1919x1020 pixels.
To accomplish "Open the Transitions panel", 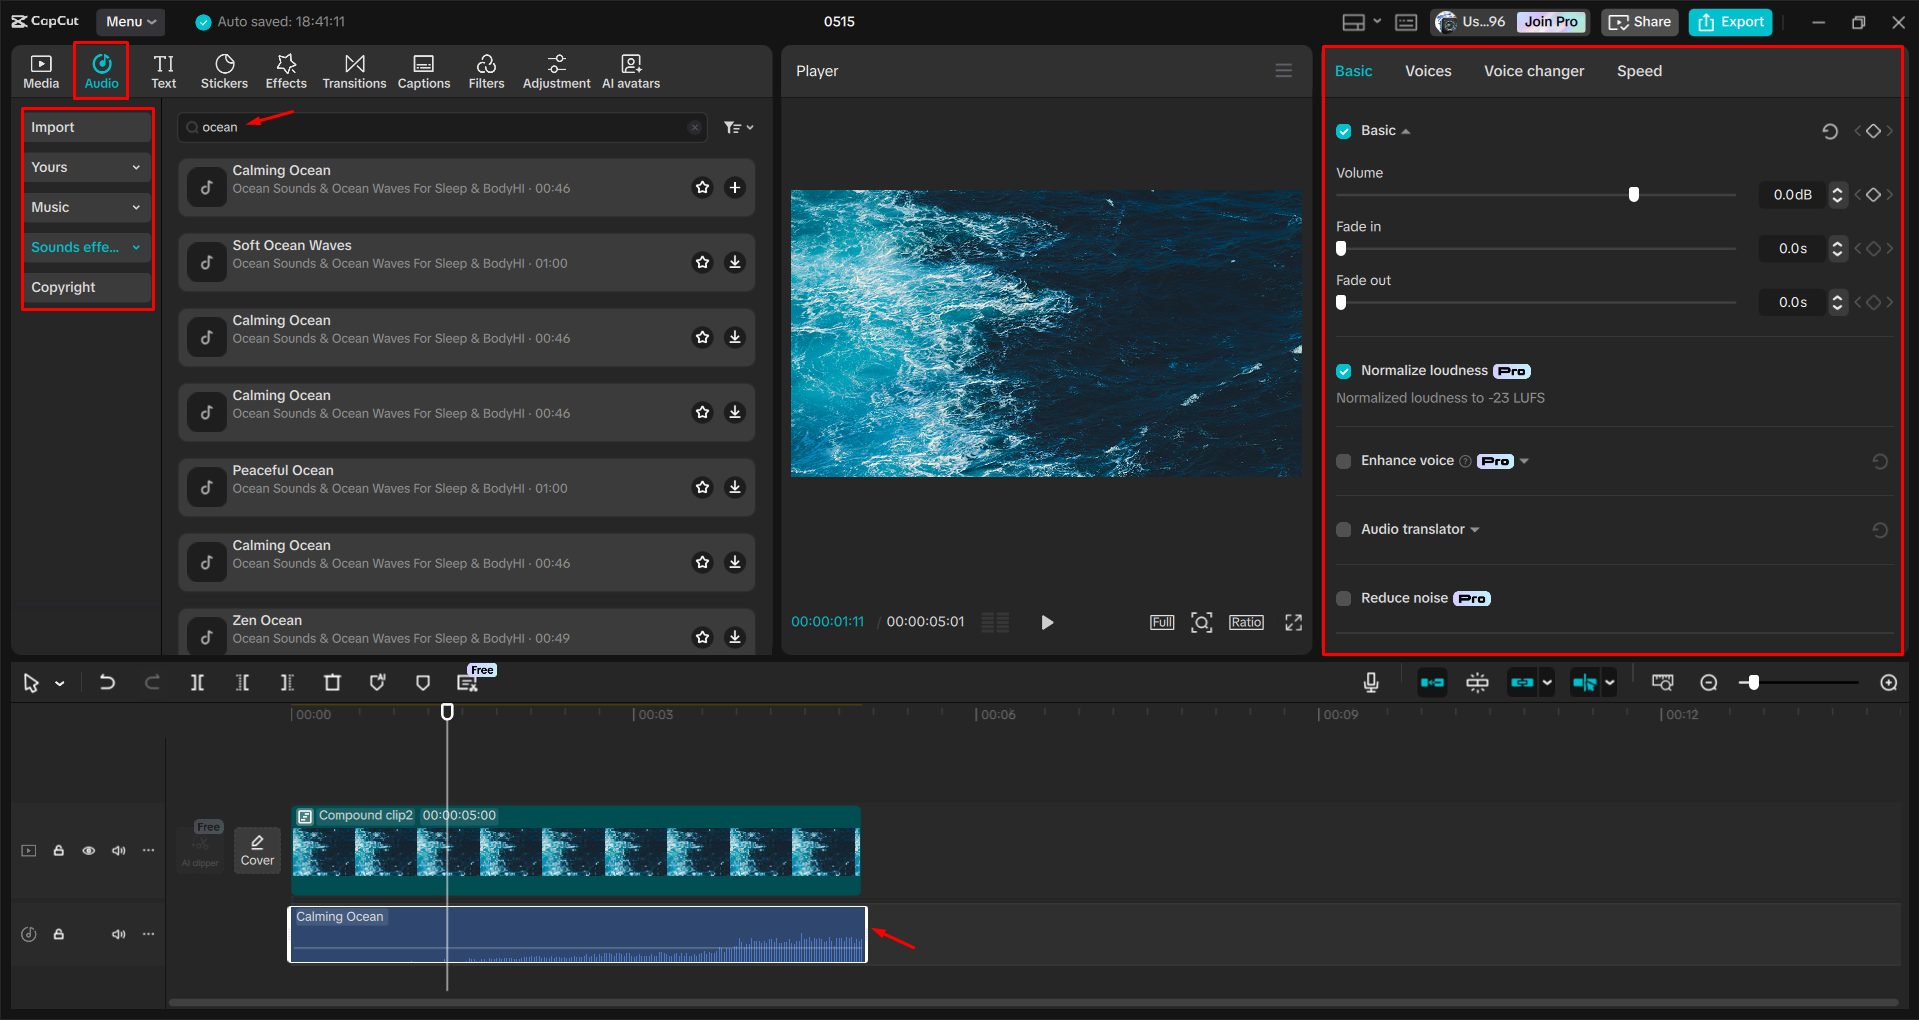I will [354, 70].
